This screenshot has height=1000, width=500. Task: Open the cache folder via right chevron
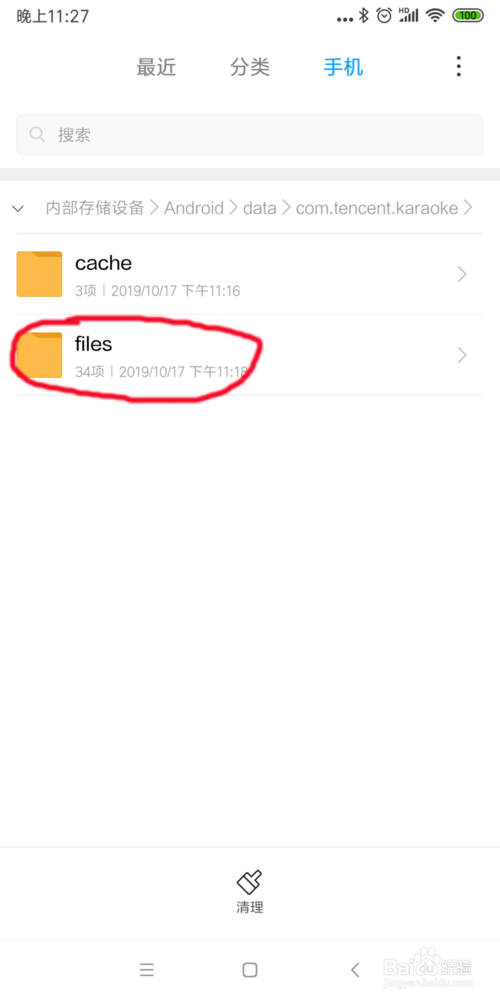click(x=462, y=274)
